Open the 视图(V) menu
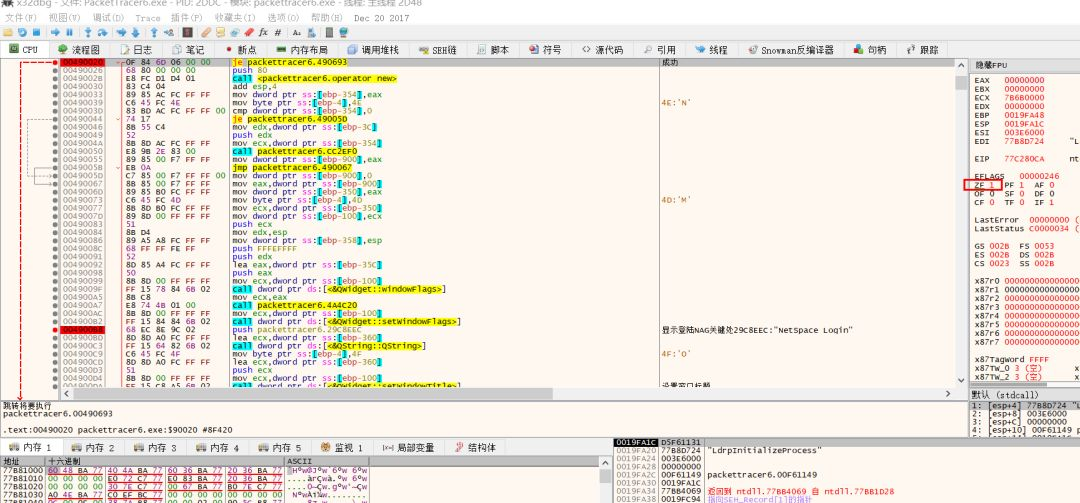This screenshot has height=503, width=1080. (64, 18)
